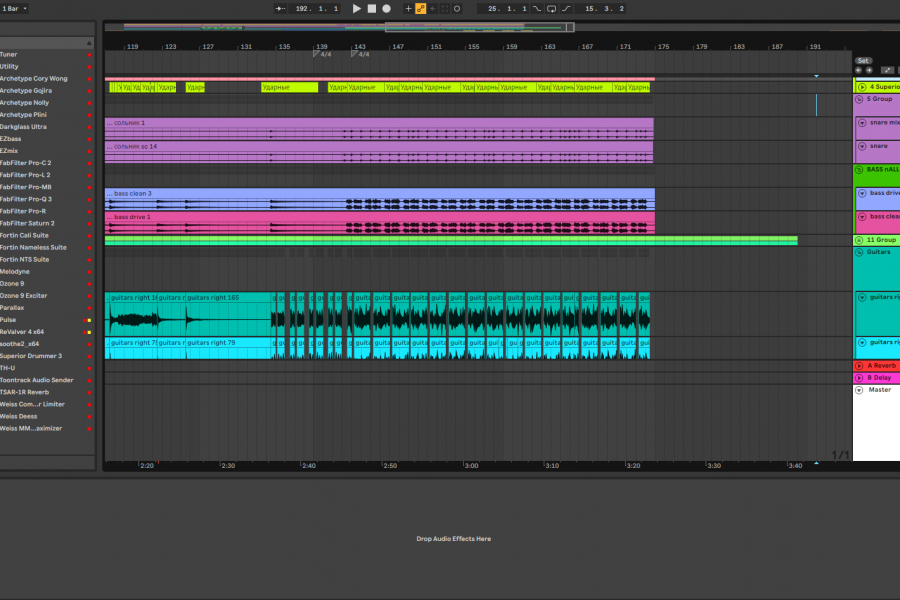Toggle the yellow Automation Arm button

tap(420, 8)
